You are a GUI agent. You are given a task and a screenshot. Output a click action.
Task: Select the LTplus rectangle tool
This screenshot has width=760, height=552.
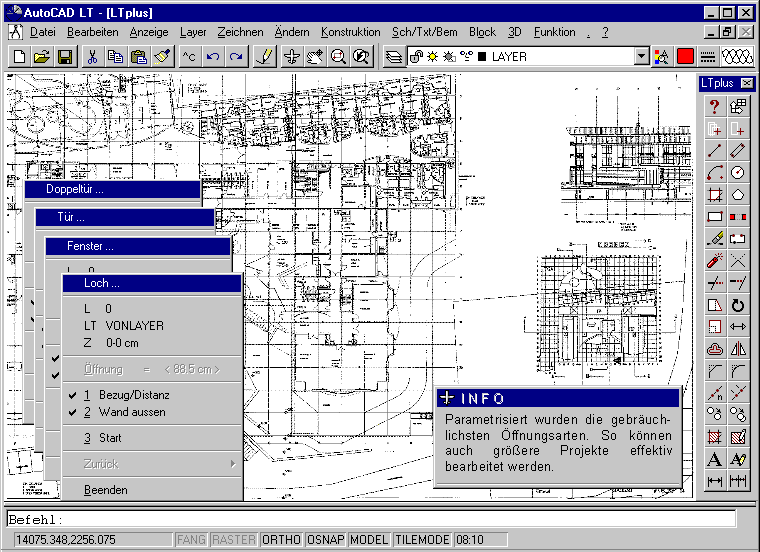tap(714, 217)
